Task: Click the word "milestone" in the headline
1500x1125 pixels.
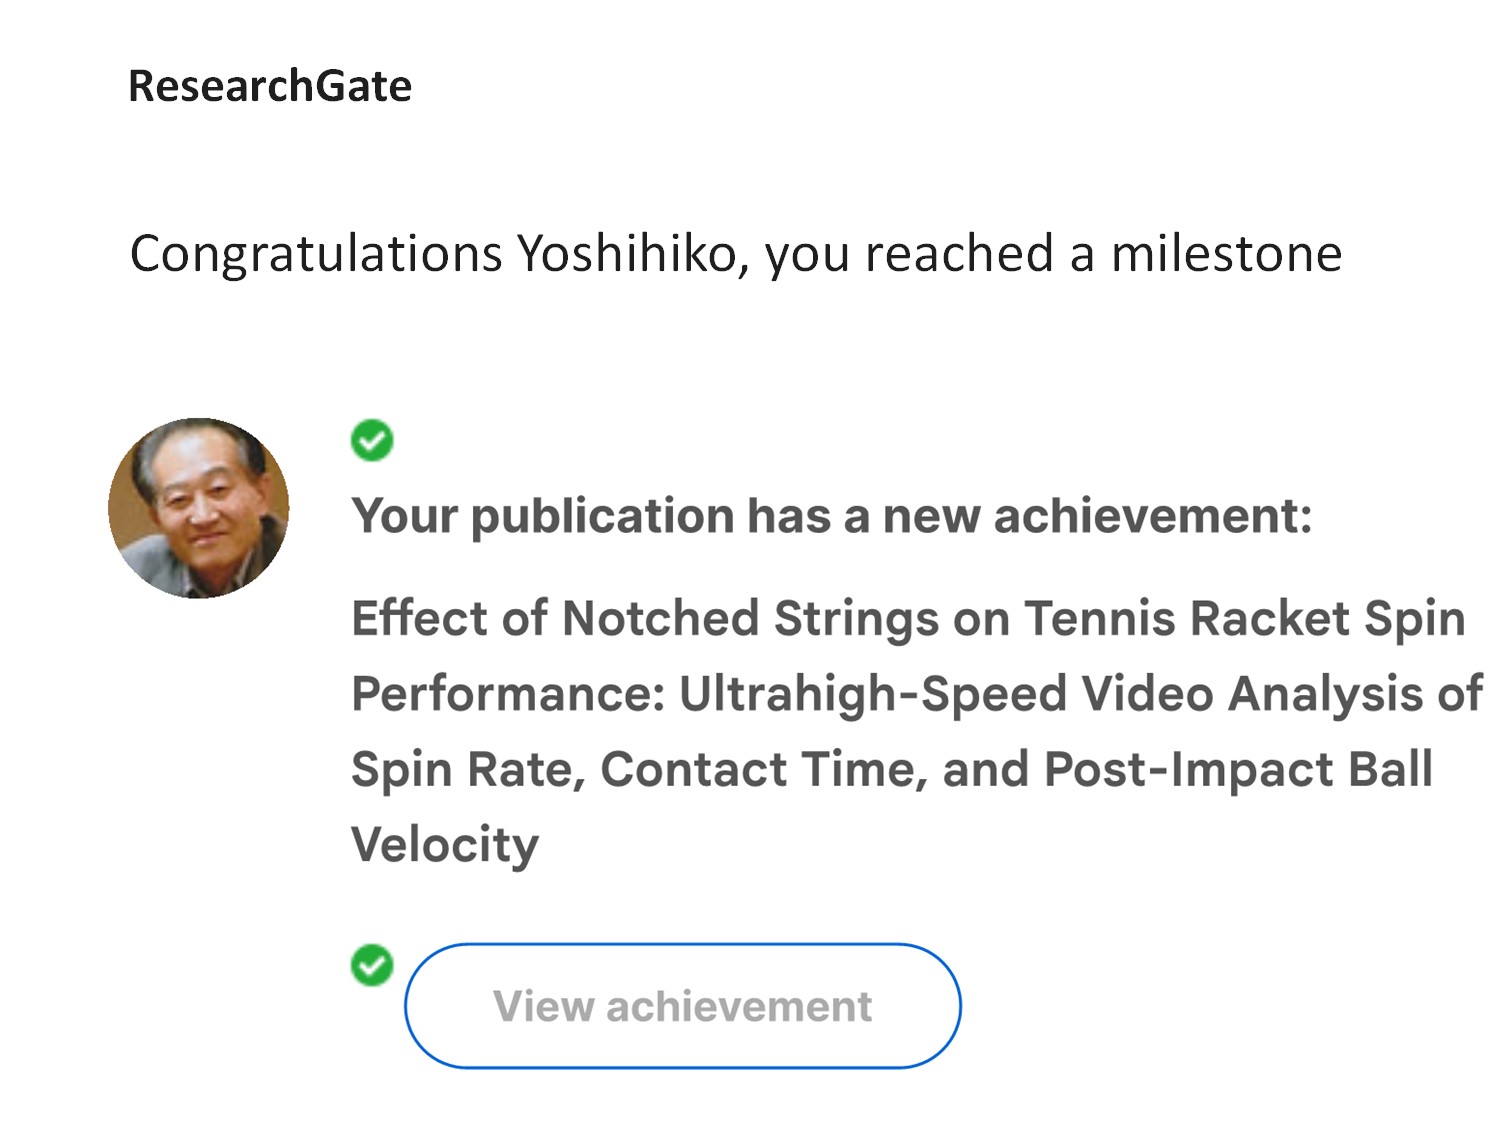Action: click(x=1226, y=254)
